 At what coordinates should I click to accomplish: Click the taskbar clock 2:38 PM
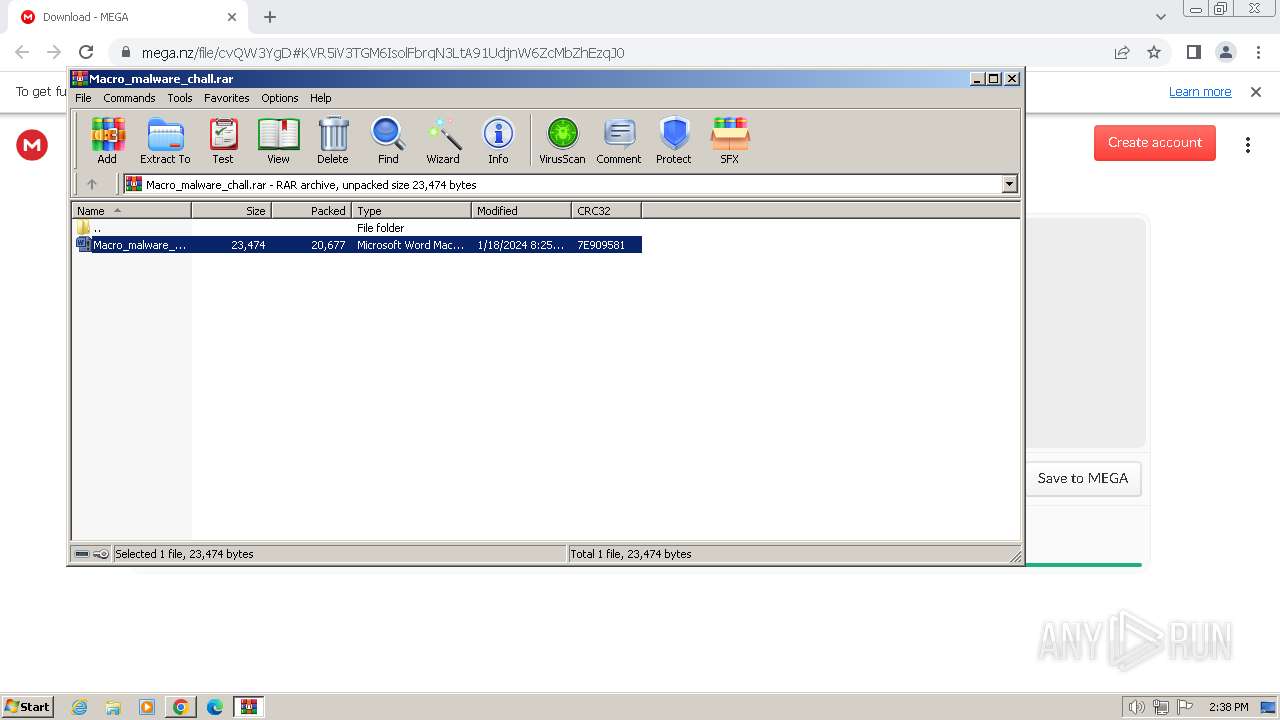pyautogui.click(x=1228, y=707)
